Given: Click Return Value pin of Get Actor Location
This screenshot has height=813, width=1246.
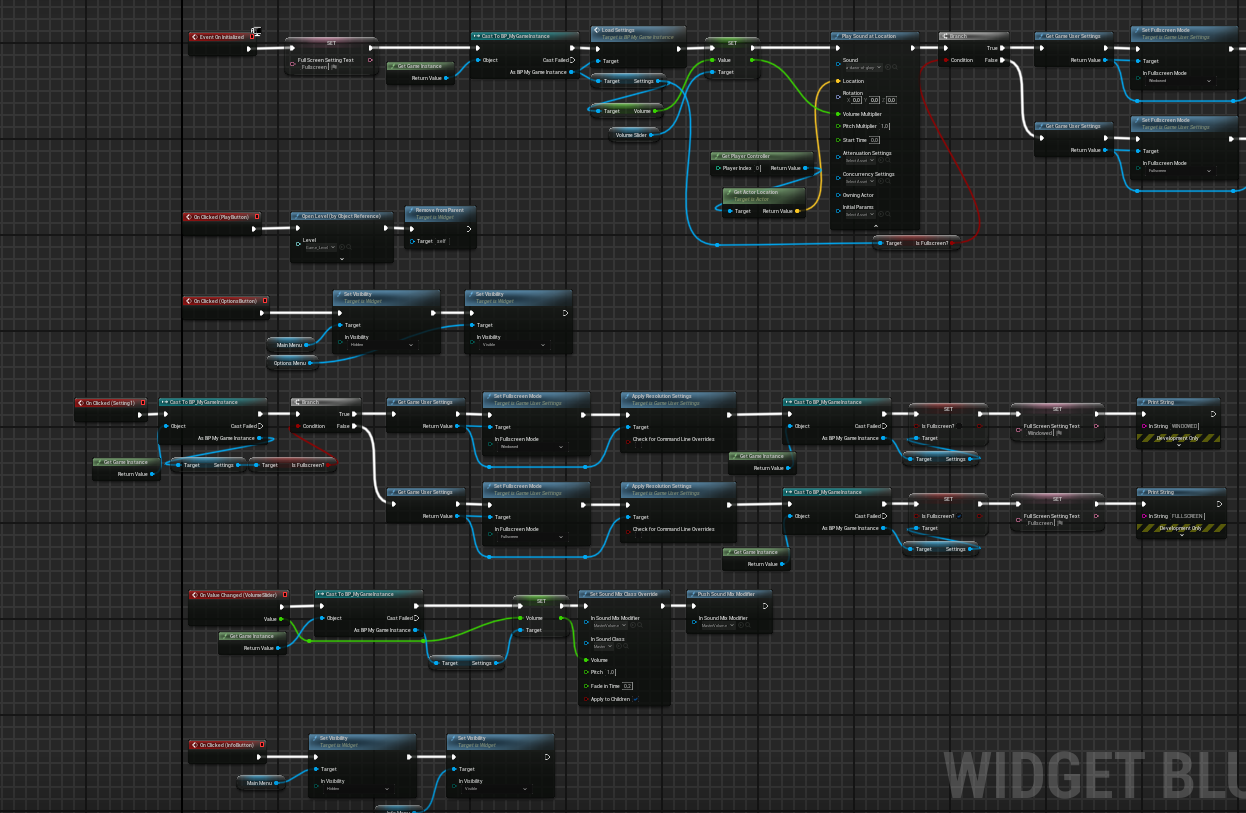Looking at the screenshot, I should click(x=797, y=211).
